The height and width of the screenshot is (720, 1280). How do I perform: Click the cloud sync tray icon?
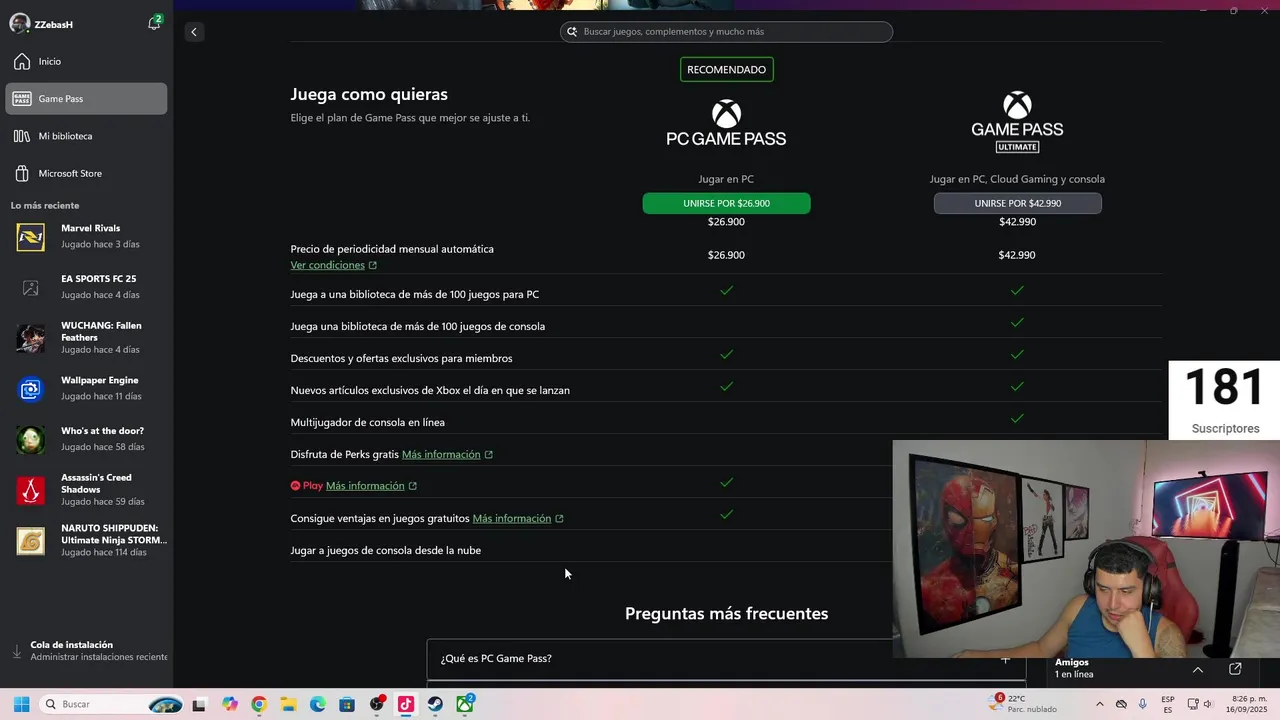[x=1121, y=704]
